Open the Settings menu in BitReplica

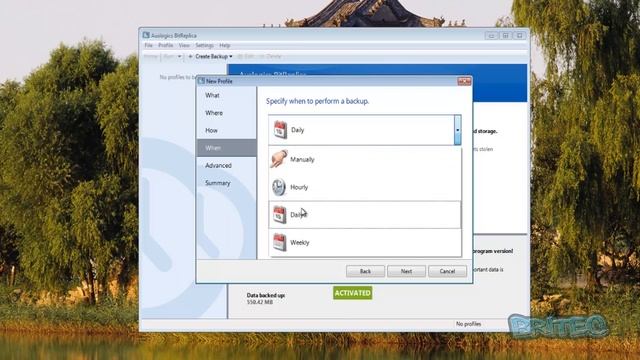(x=204, y=45)
